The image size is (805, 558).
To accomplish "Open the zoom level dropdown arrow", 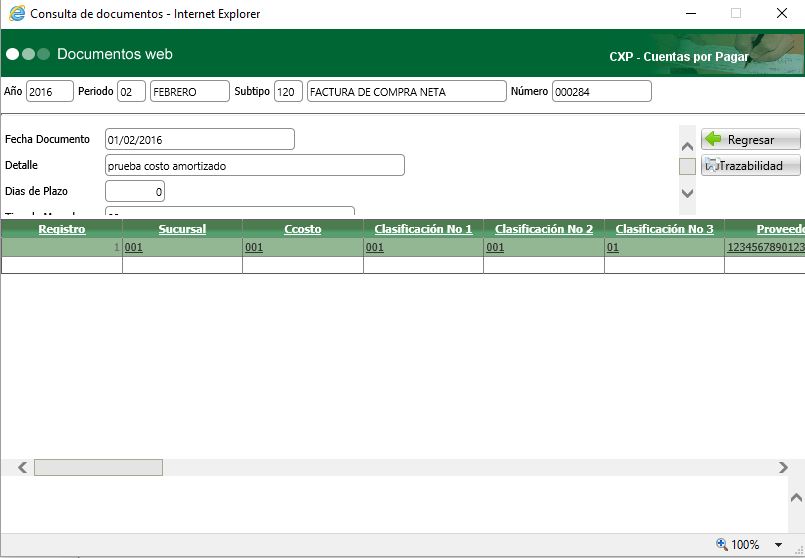I will [x=778, y=545].
